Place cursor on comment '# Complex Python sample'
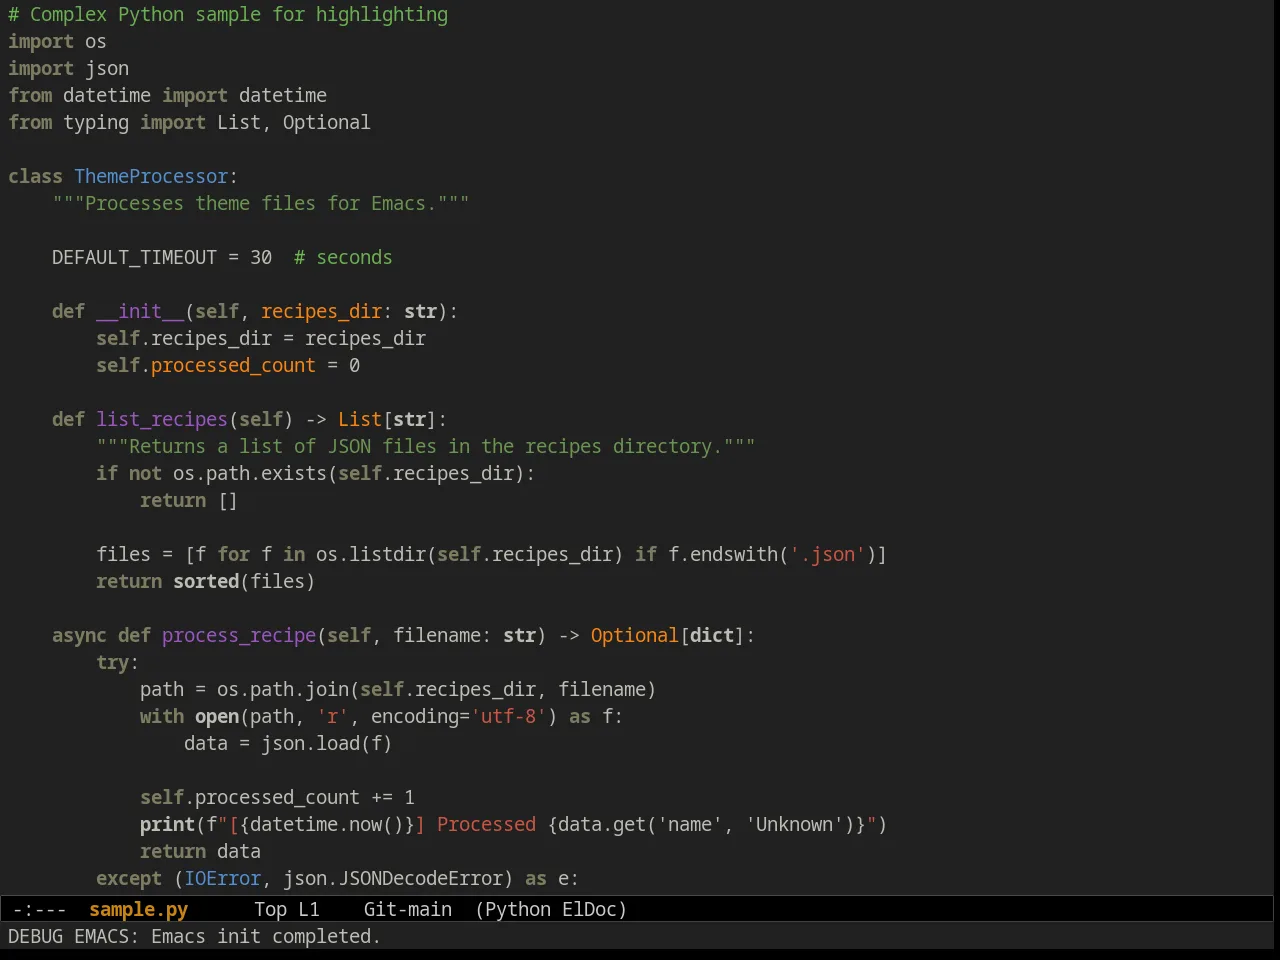This screenshot has height=960, width=1280. tap(128, 14)
